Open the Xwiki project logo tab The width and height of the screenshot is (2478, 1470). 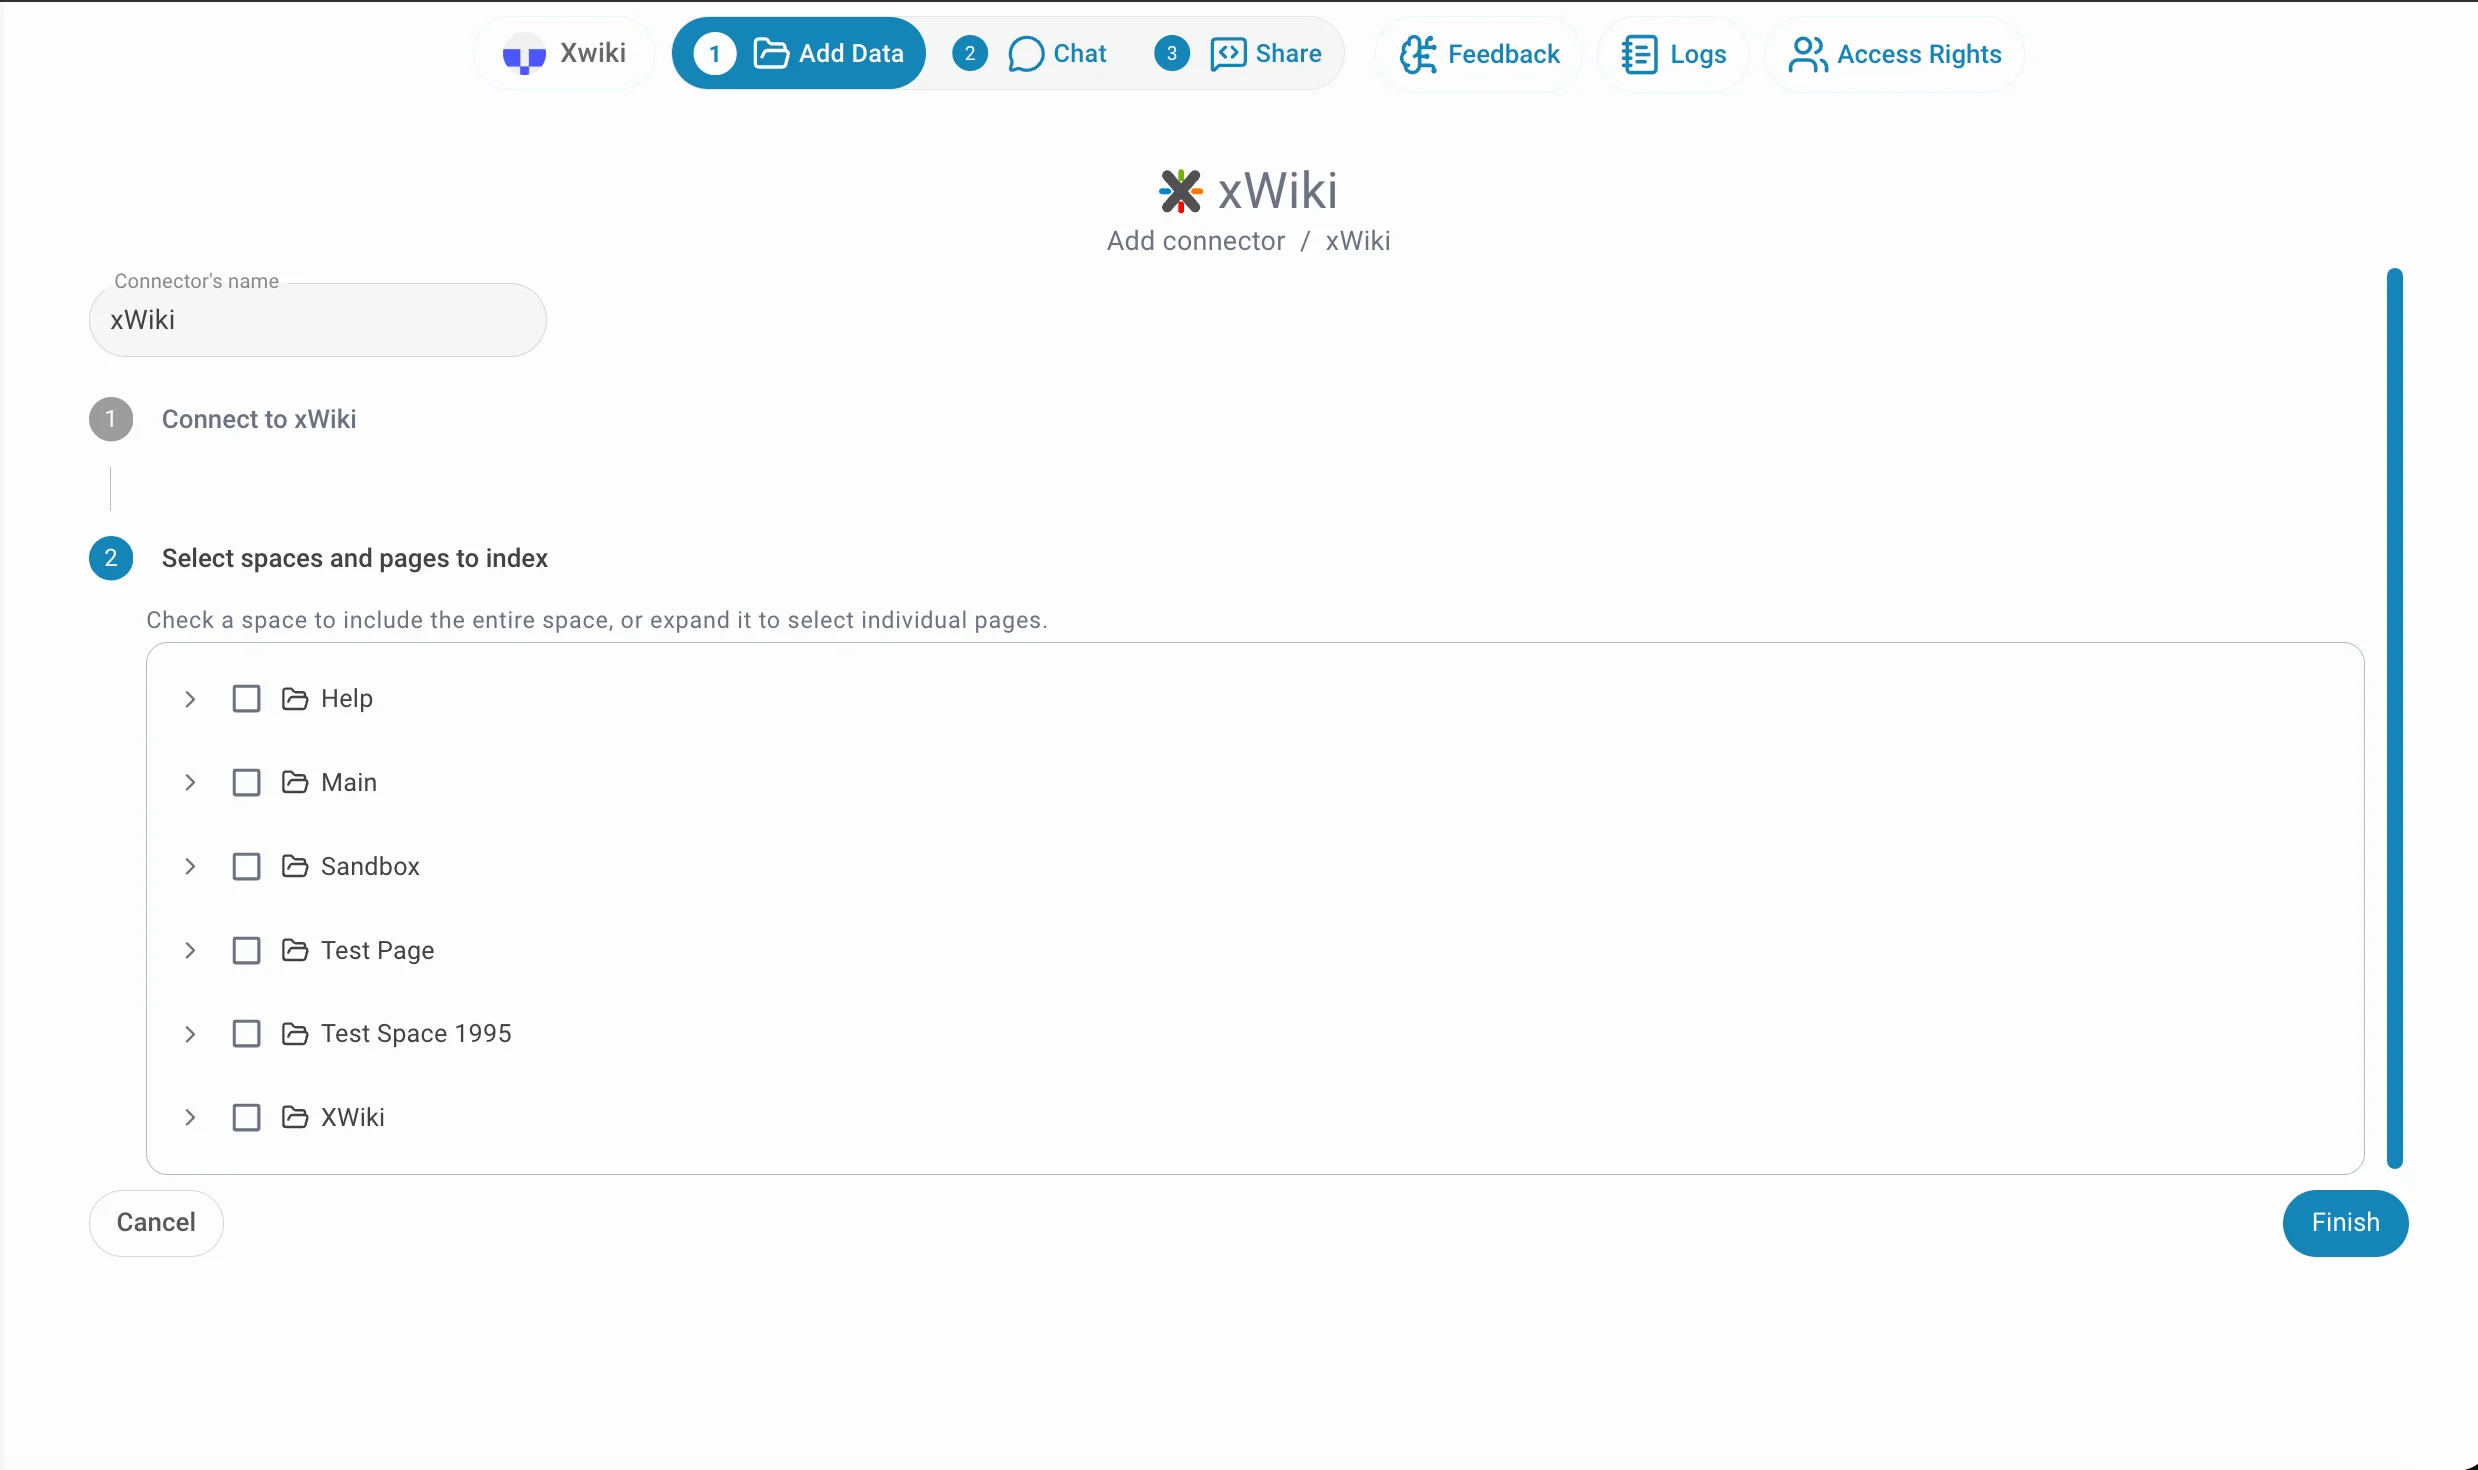[564, 54]
